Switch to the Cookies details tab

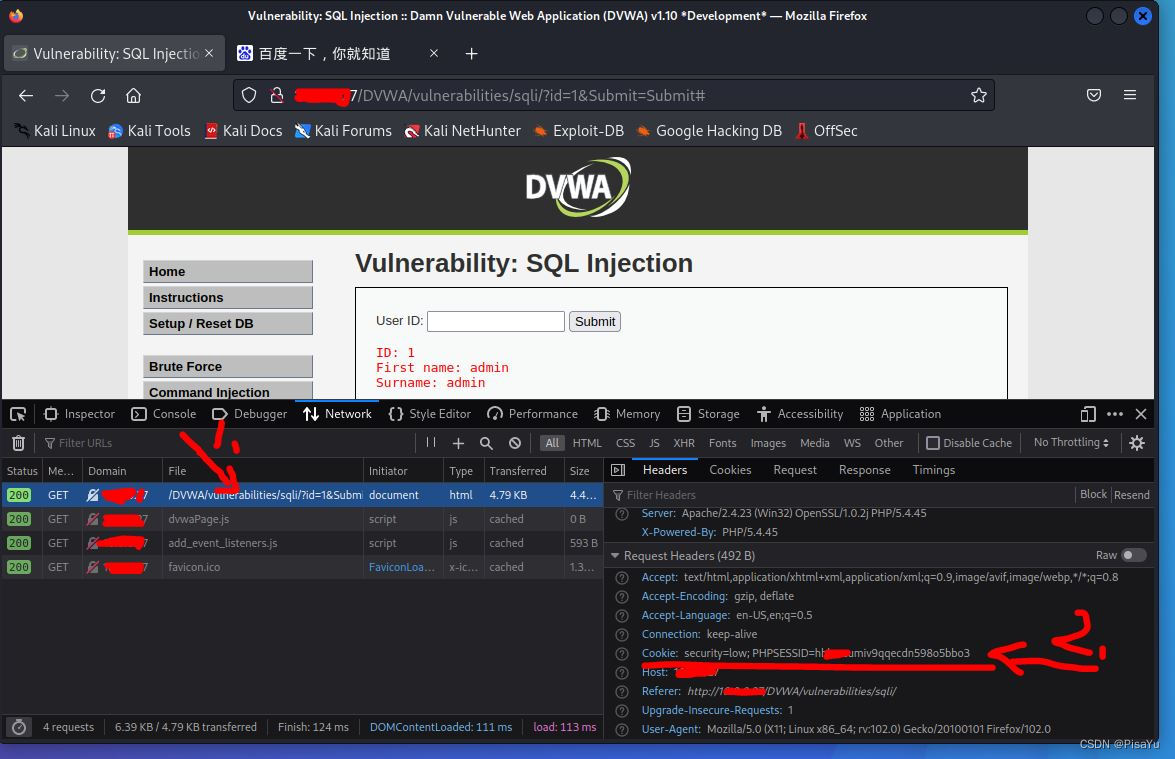click(730, 470)
